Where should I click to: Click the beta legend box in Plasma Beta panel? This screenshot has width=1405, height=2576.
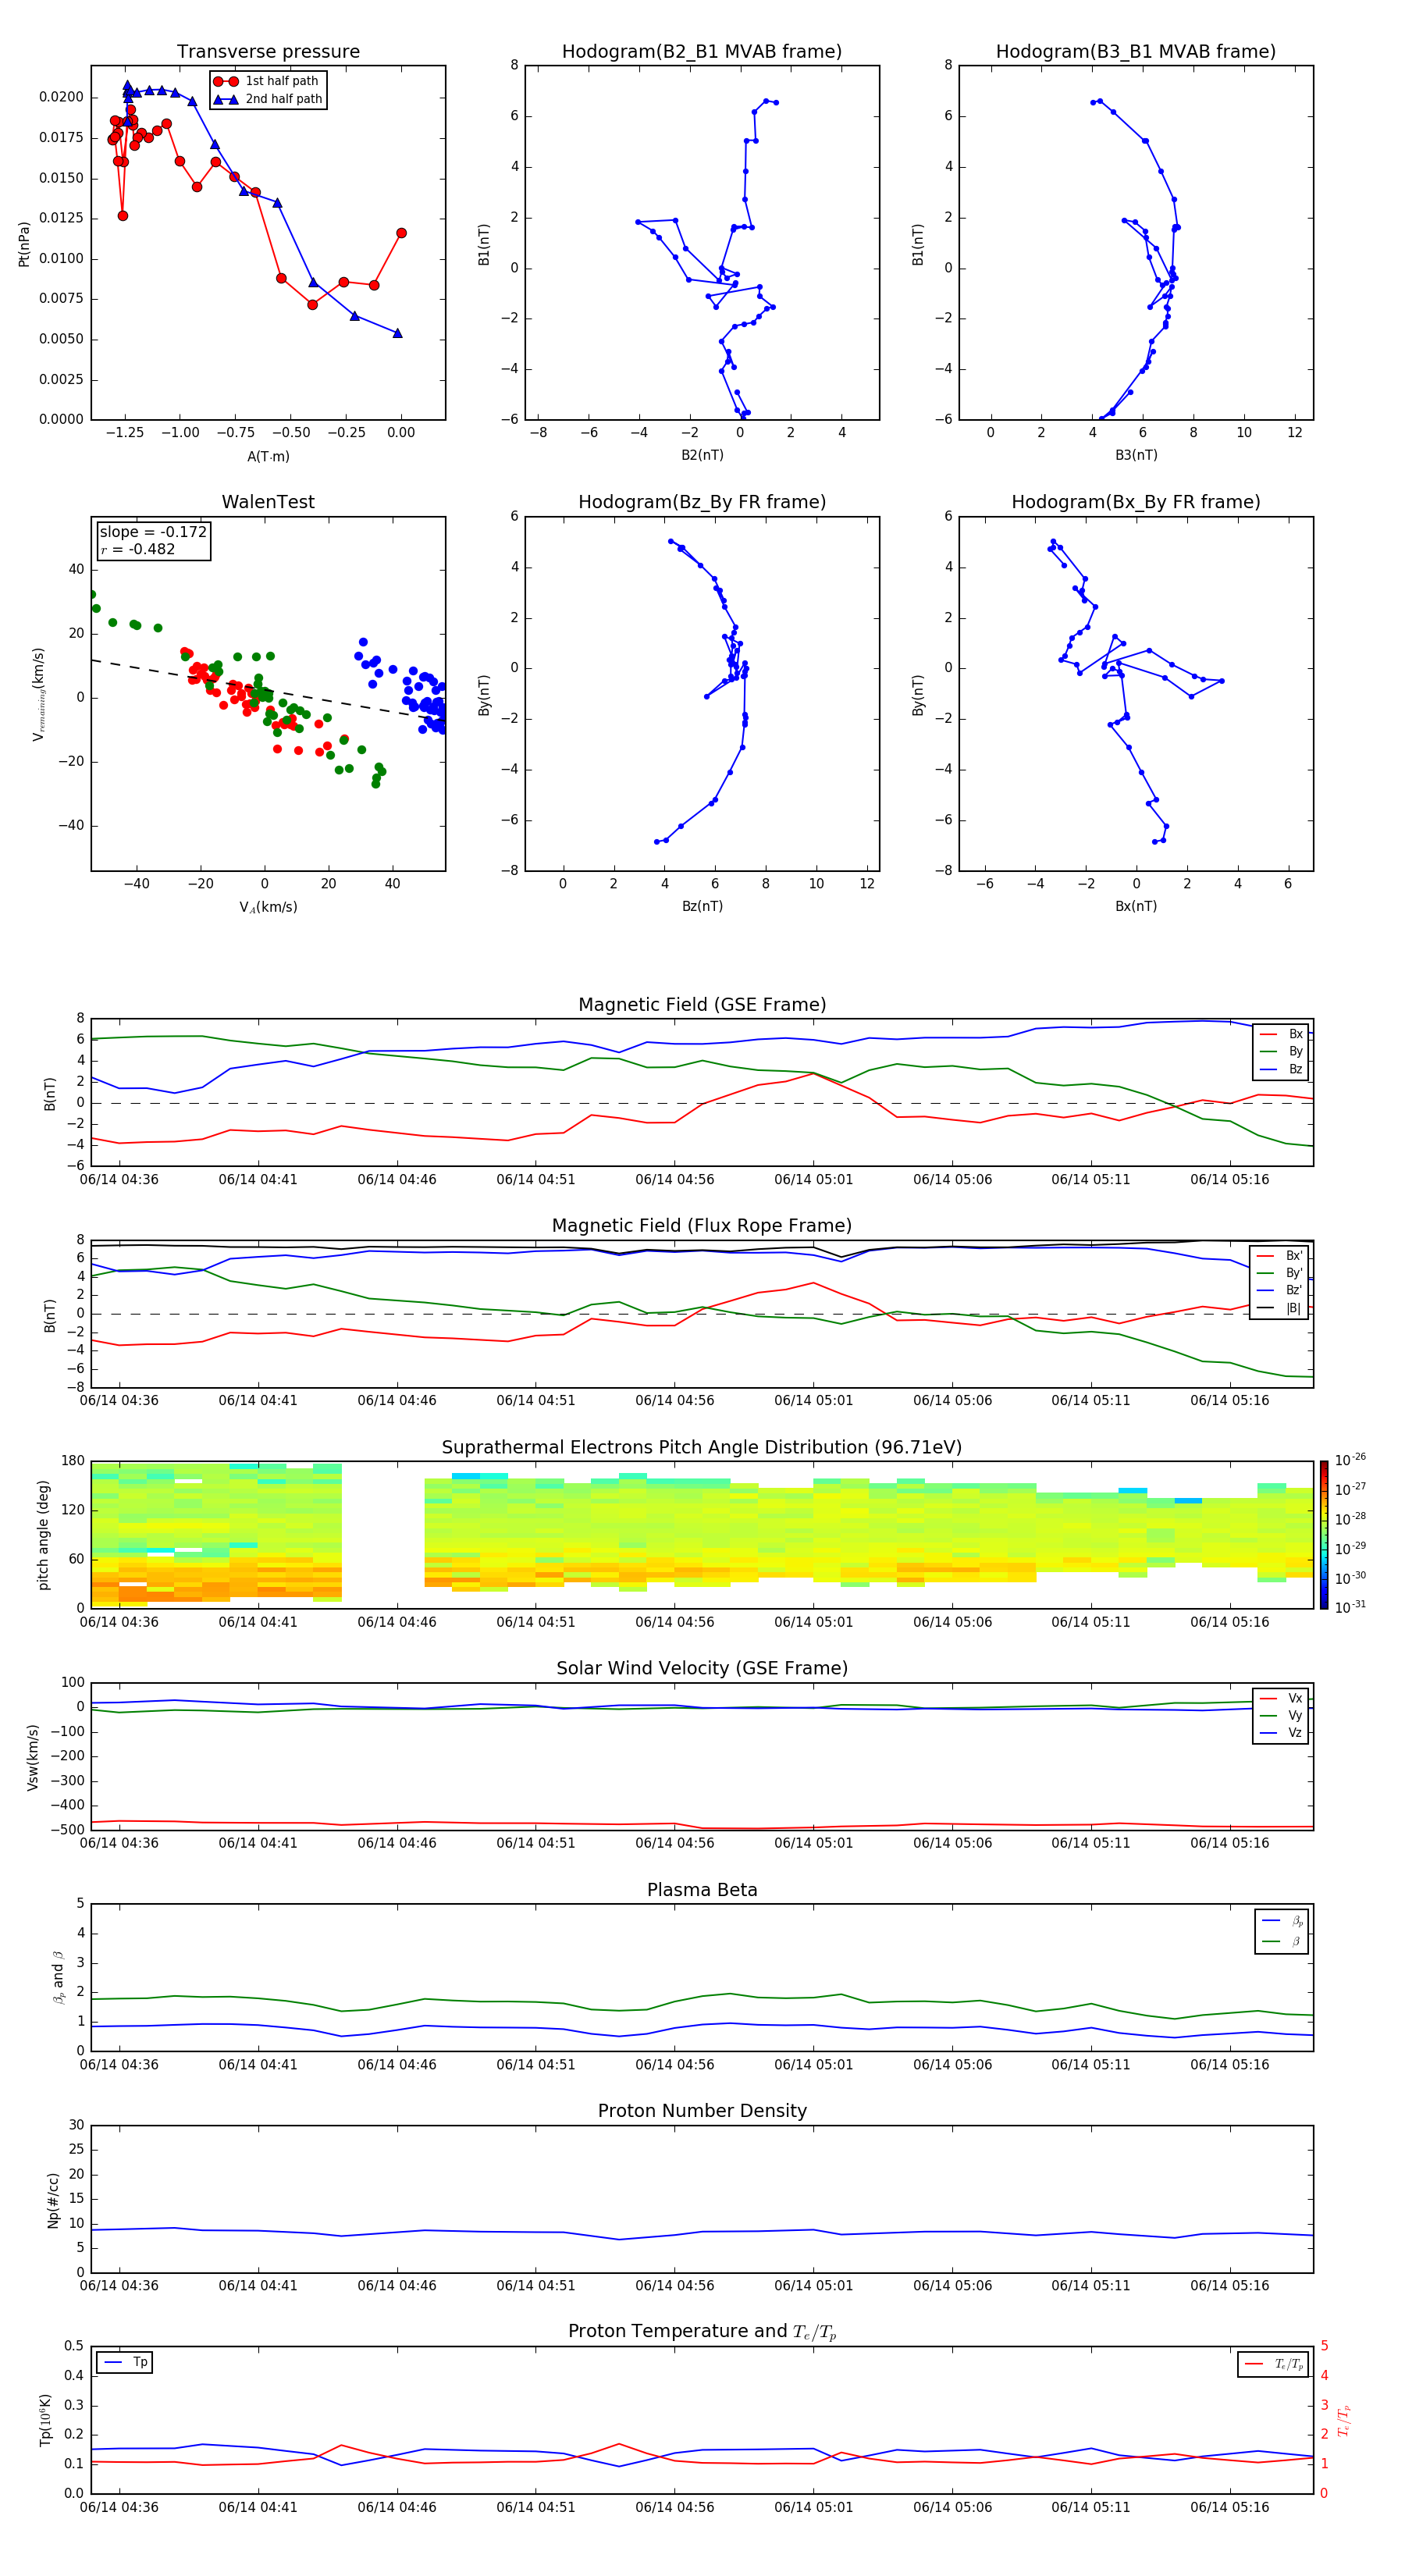(1281, 1931)
